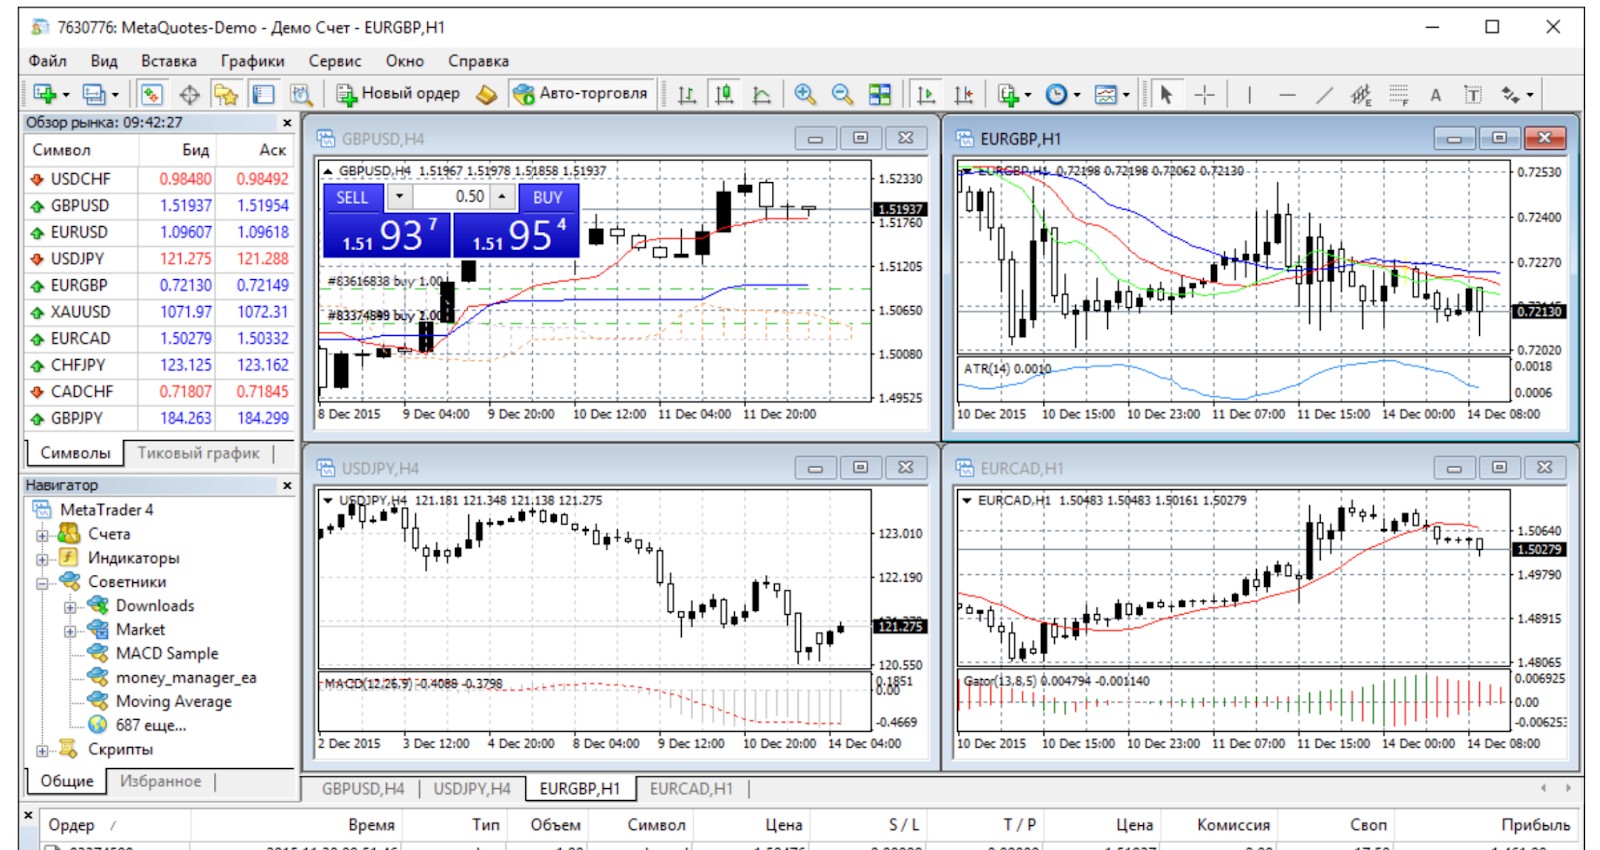Select money_manager_ea expert advisor
Screen dimensions: 1600x850
point(186,677)
